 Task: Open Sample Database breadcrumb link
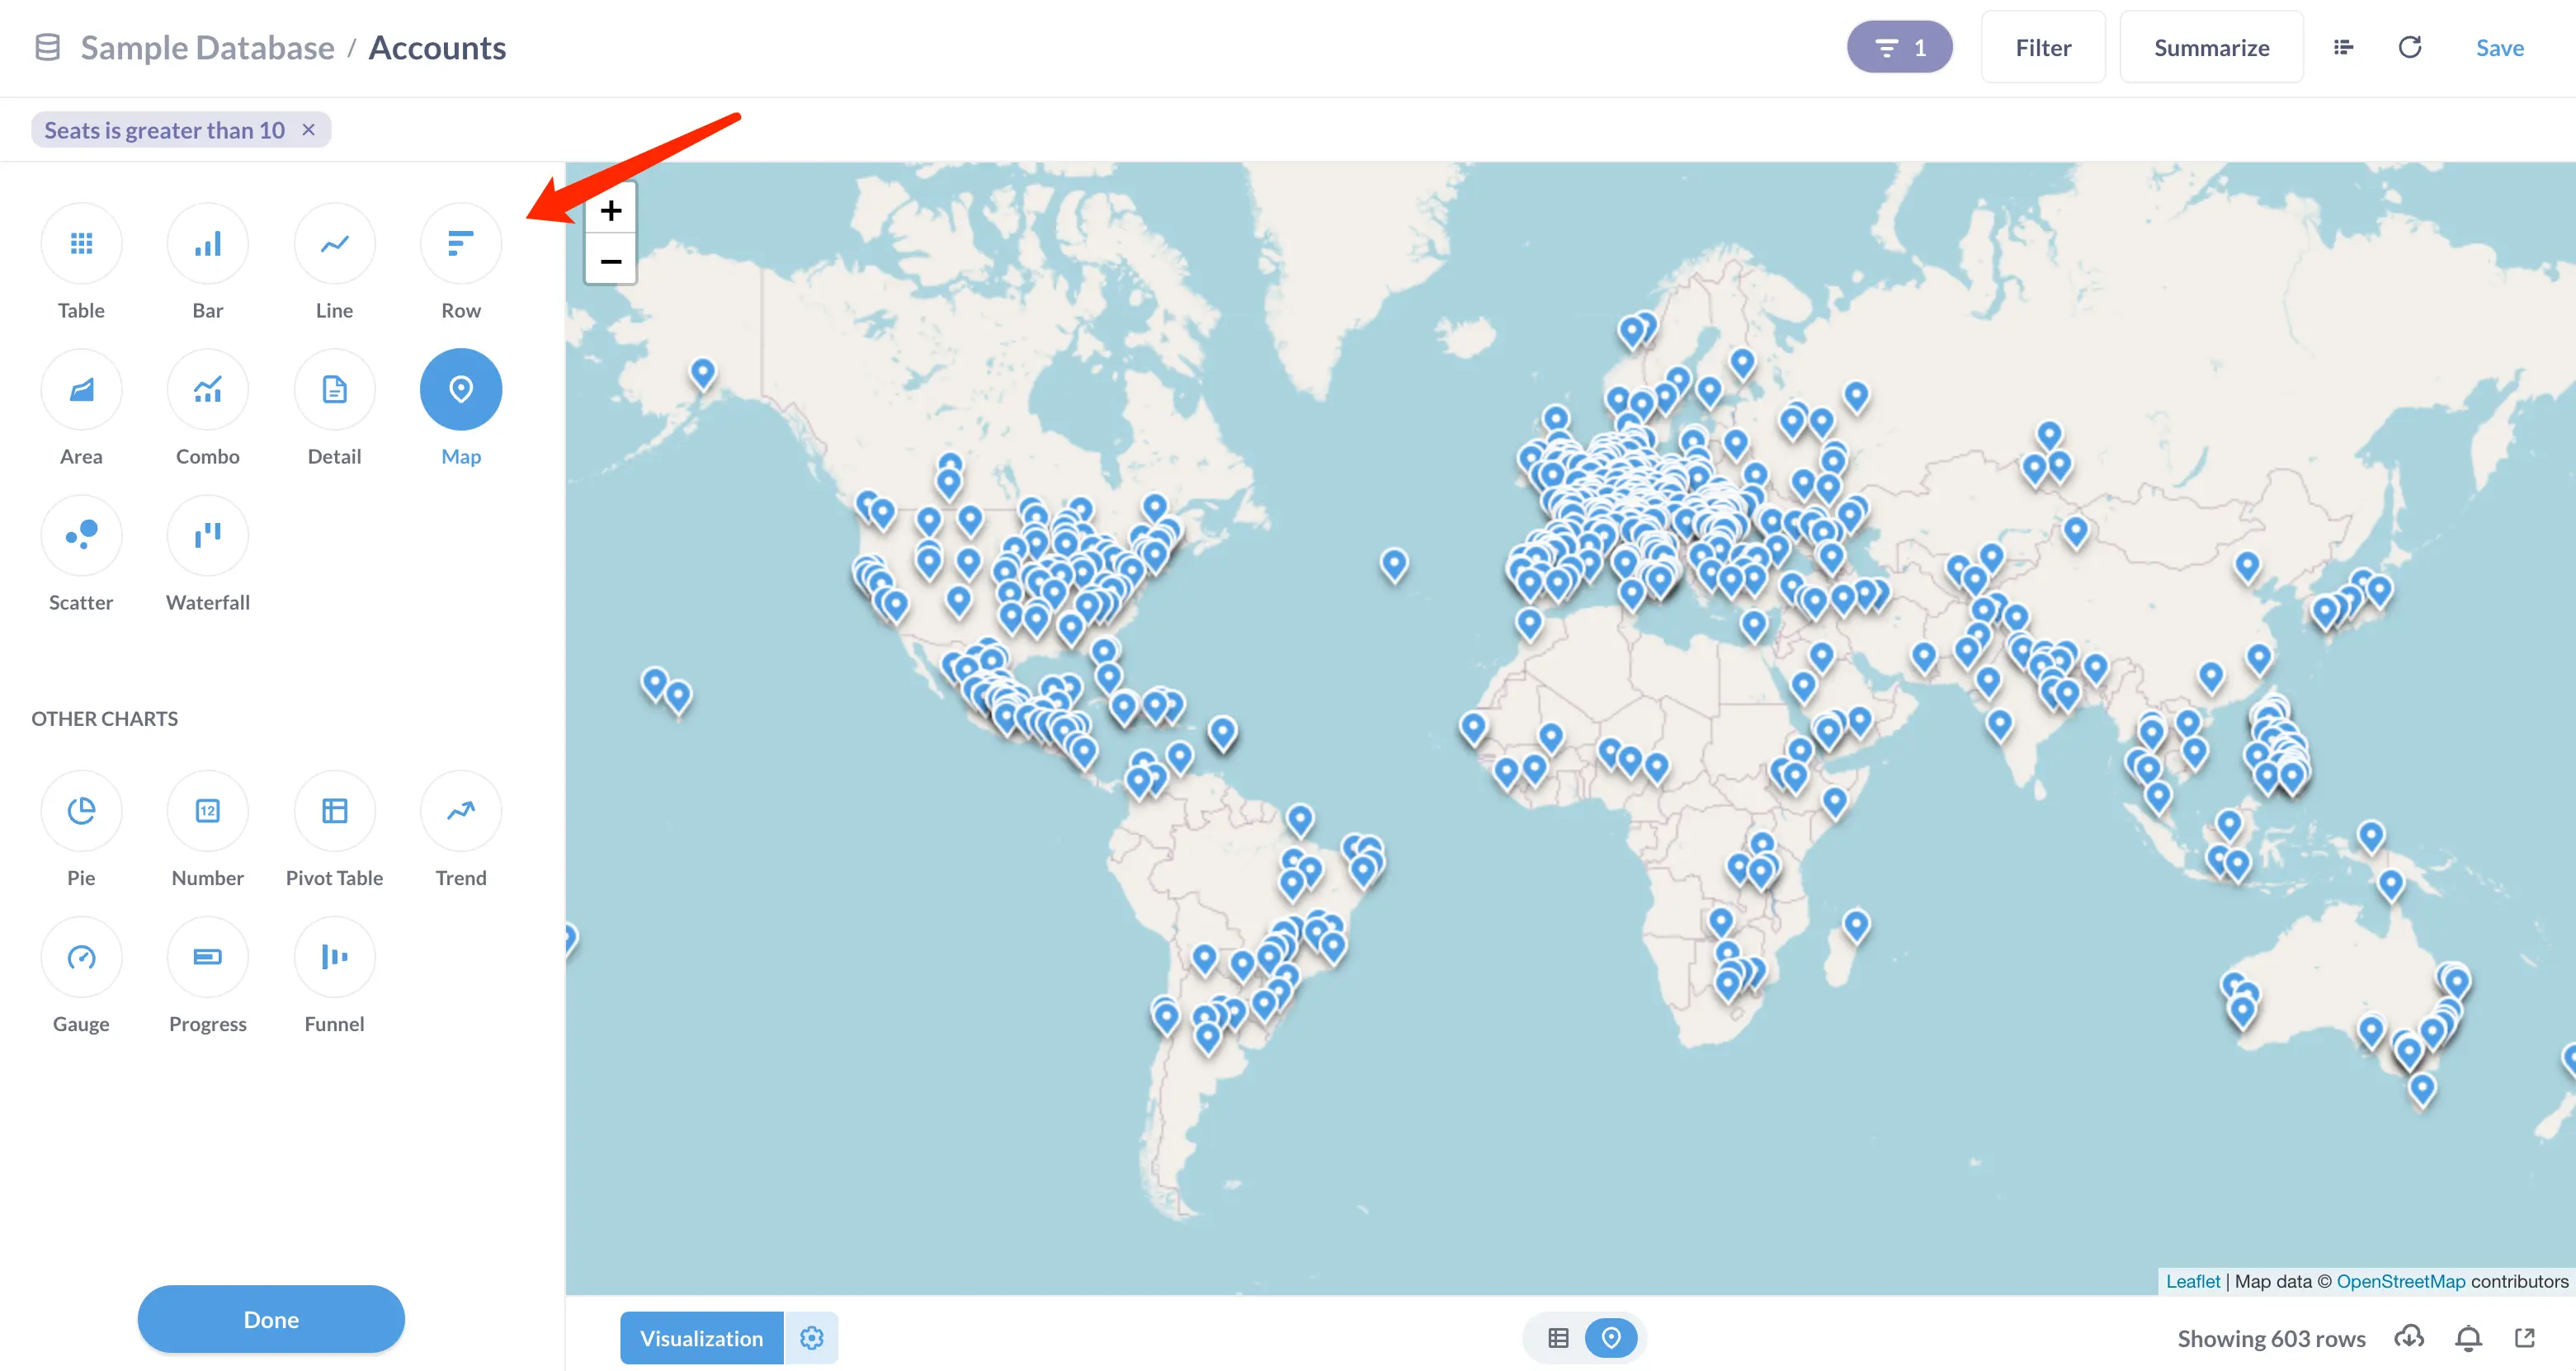[207, 48]
